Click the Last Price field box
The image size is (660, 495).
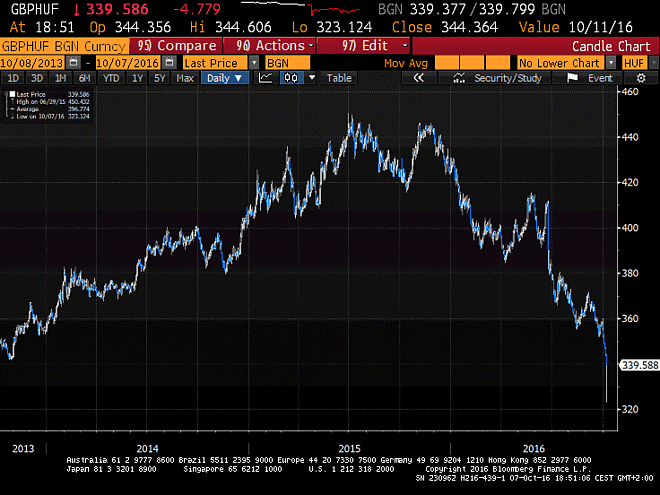(x=216, y=63)
